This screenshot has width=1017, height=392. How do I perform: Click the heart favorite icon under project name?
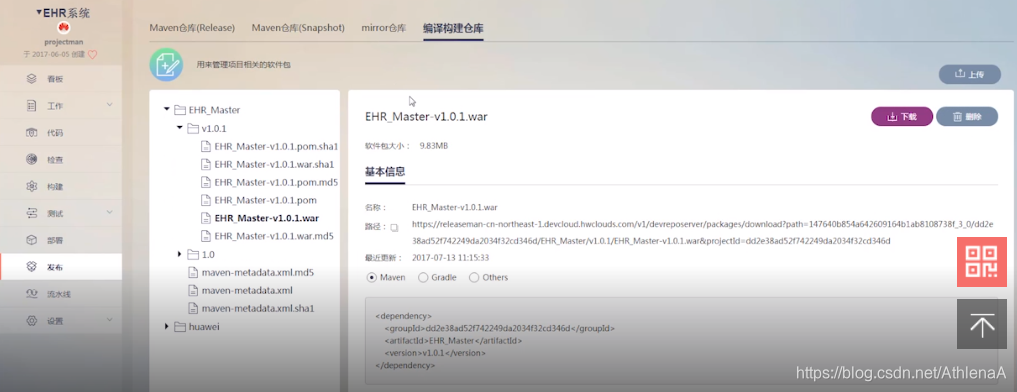[92, 55]
